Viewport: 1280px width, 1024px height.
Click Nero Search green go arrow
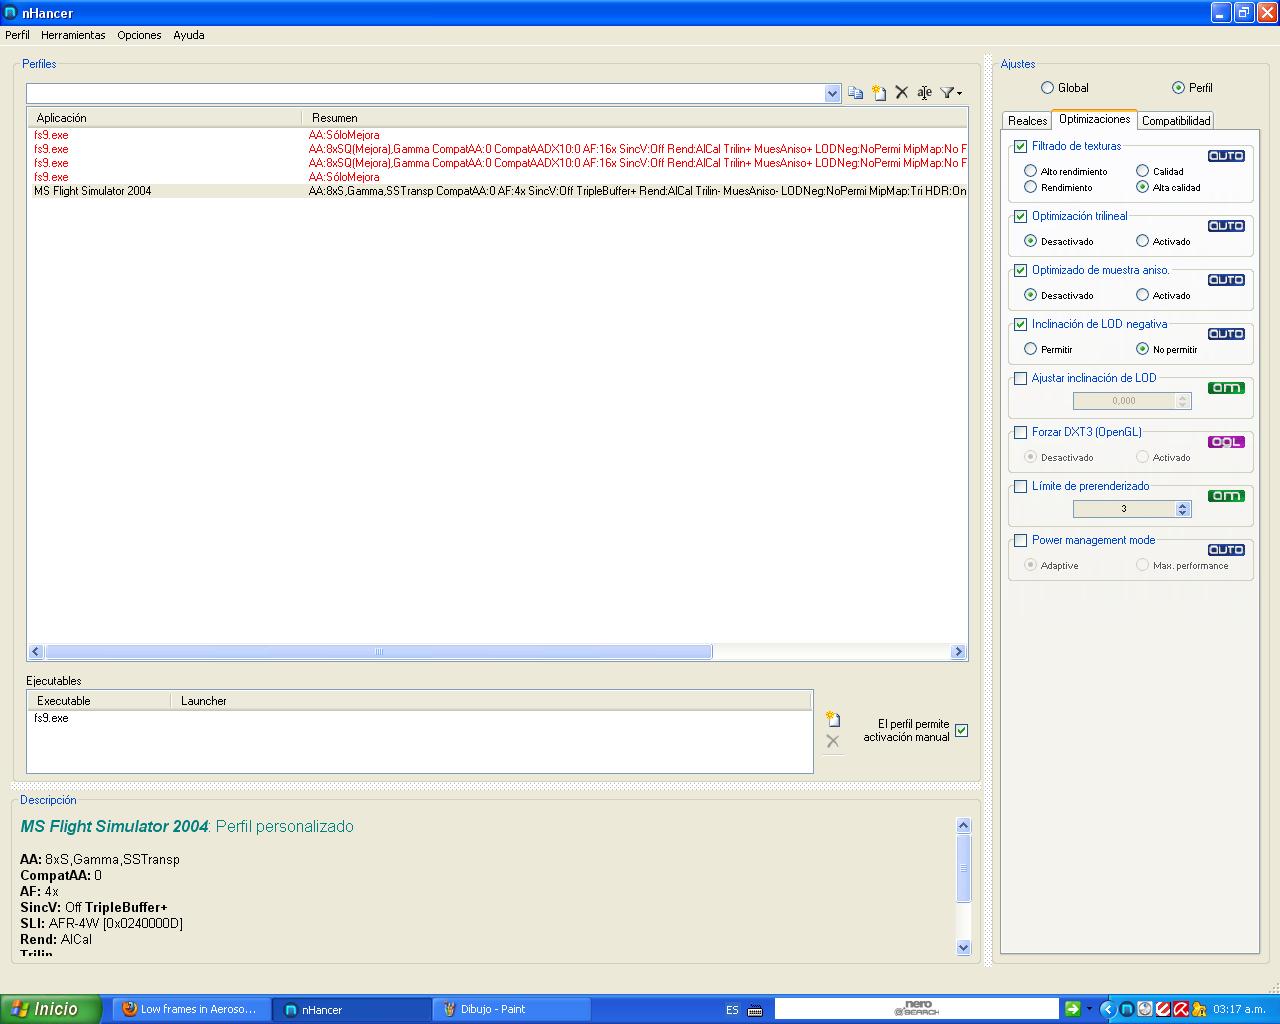pos(1073,1009)
